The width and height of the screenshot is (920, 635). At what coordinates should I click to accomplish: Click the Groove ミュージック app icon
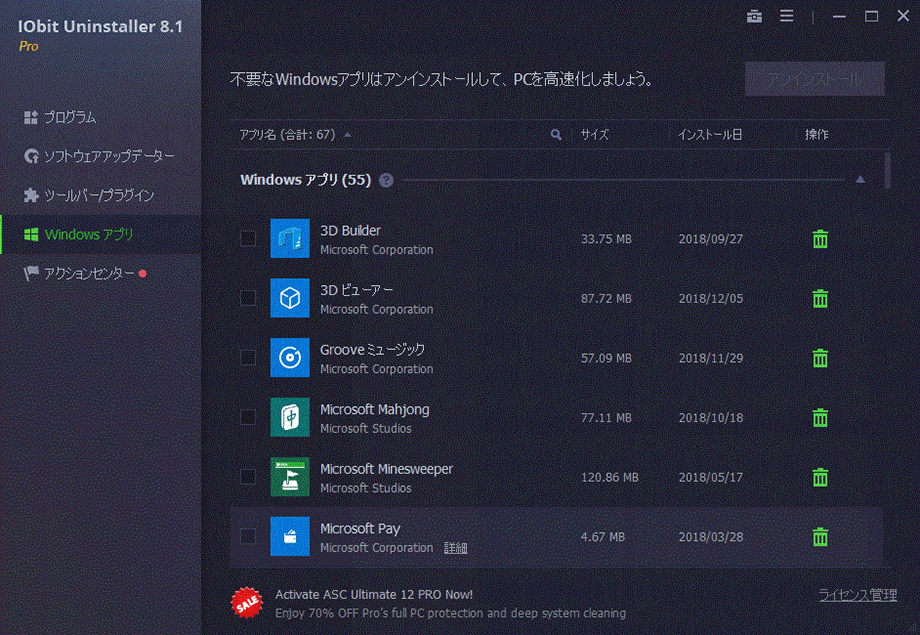[290, 357]
